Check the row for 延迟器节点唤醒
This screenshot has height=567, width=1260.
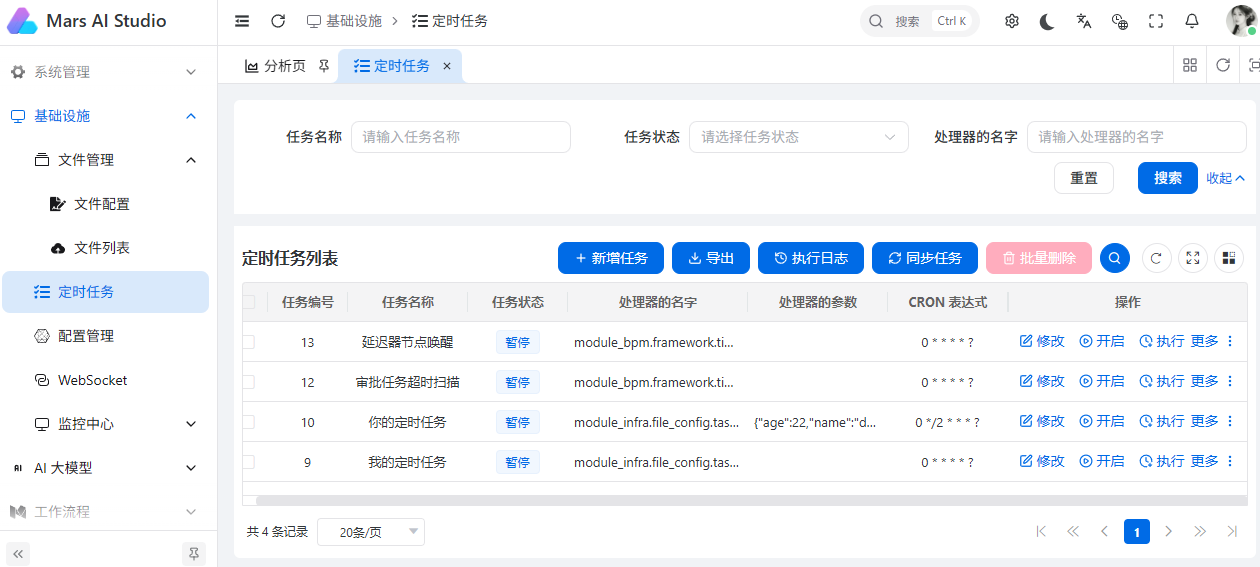pyautogui.click(x=248, y=342)
